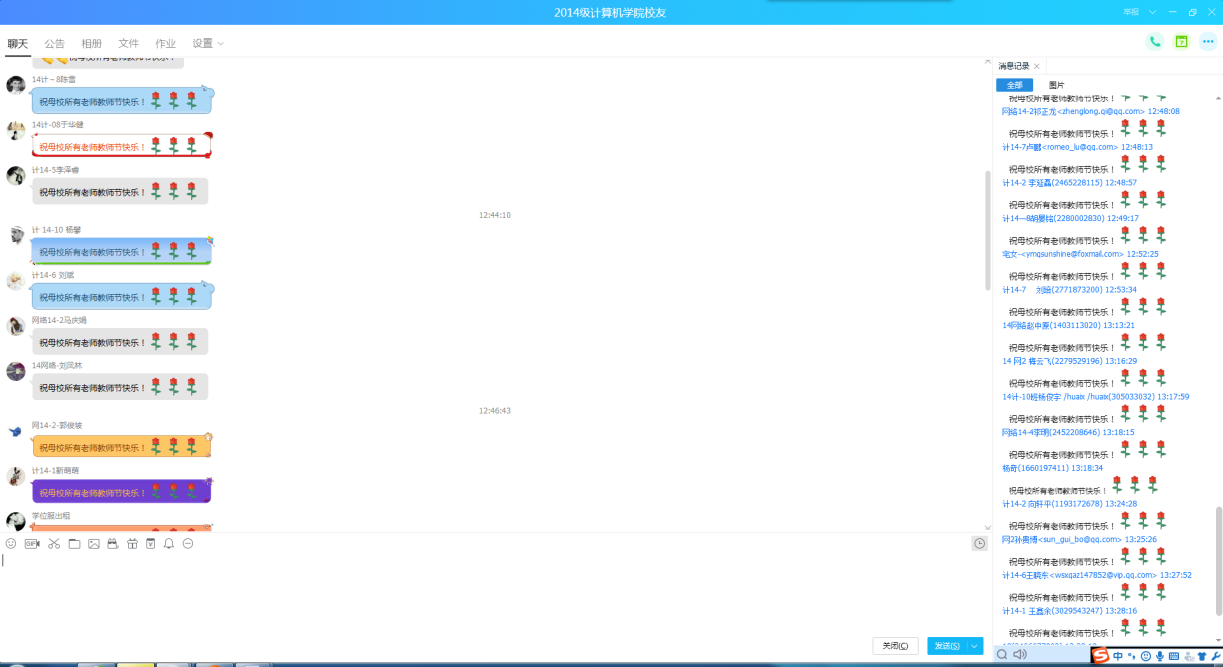Toggle the speaker icon in message record panel
This screenshot has width=1223, height=667.
point(1019,655)
